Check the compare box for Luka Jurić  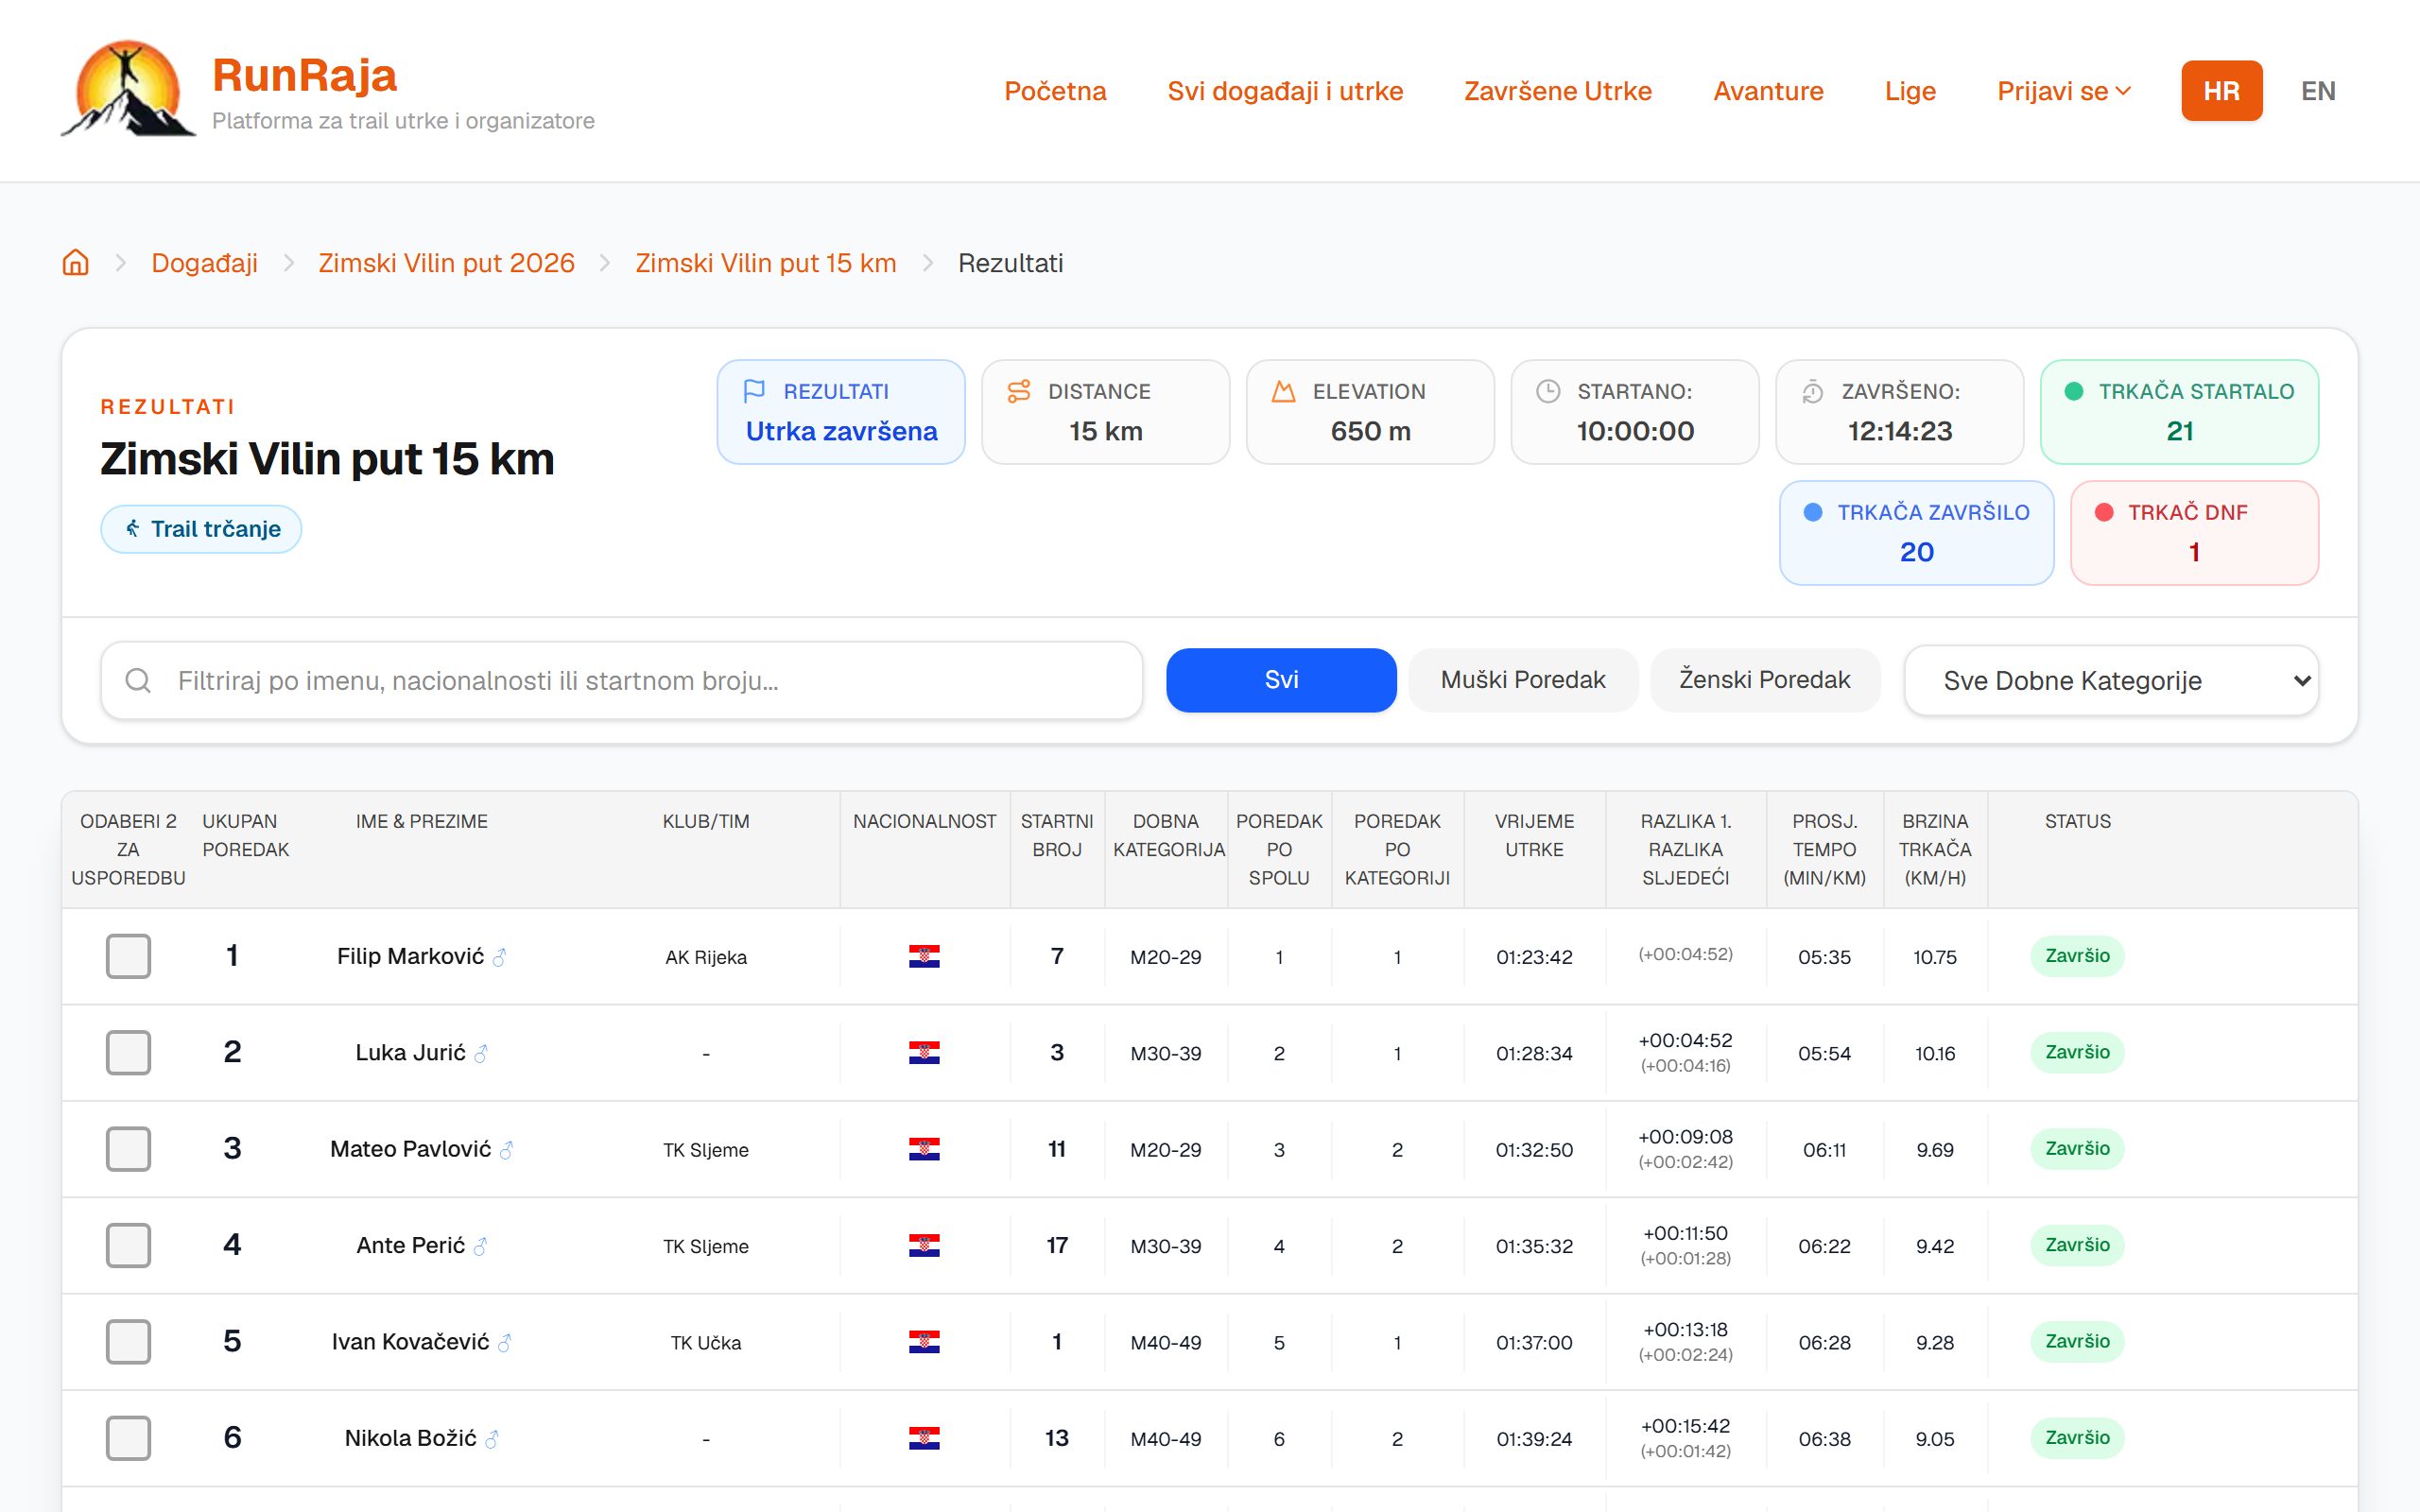128,1052
